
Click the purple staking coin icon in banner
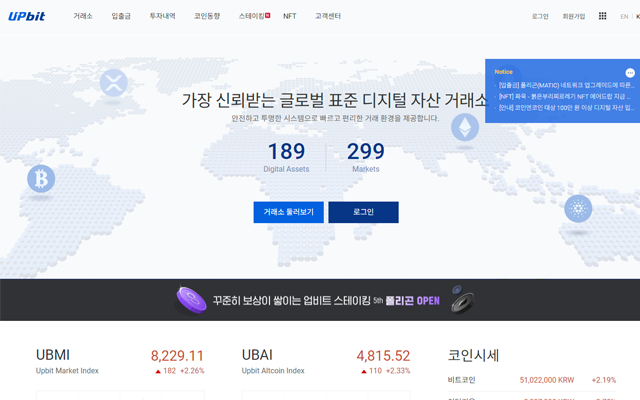point(191,300)
